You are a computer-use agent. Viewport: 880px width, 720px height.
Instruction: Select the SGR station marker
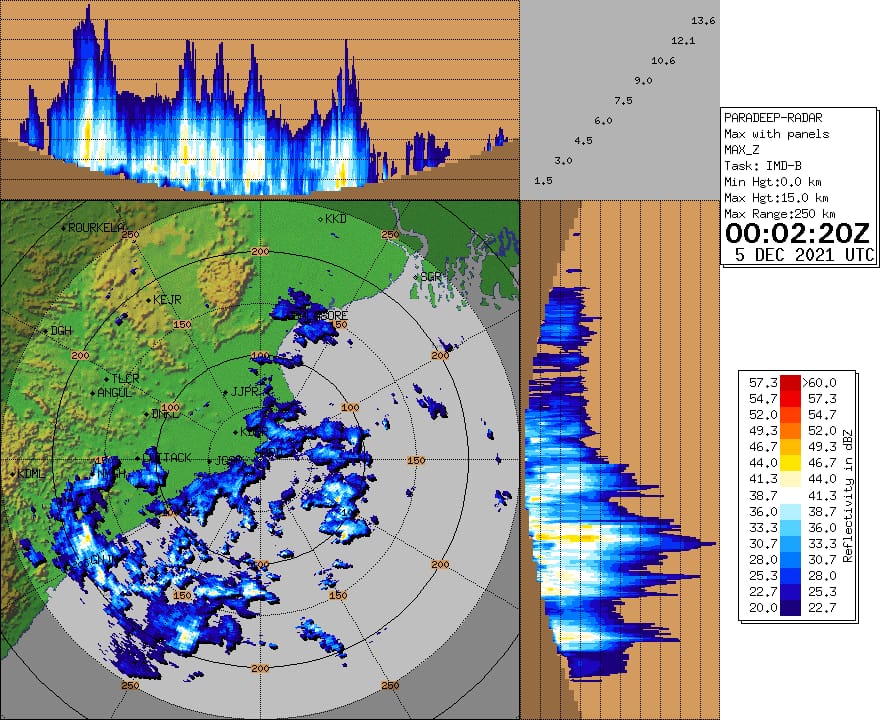click(x=418, y=276)
